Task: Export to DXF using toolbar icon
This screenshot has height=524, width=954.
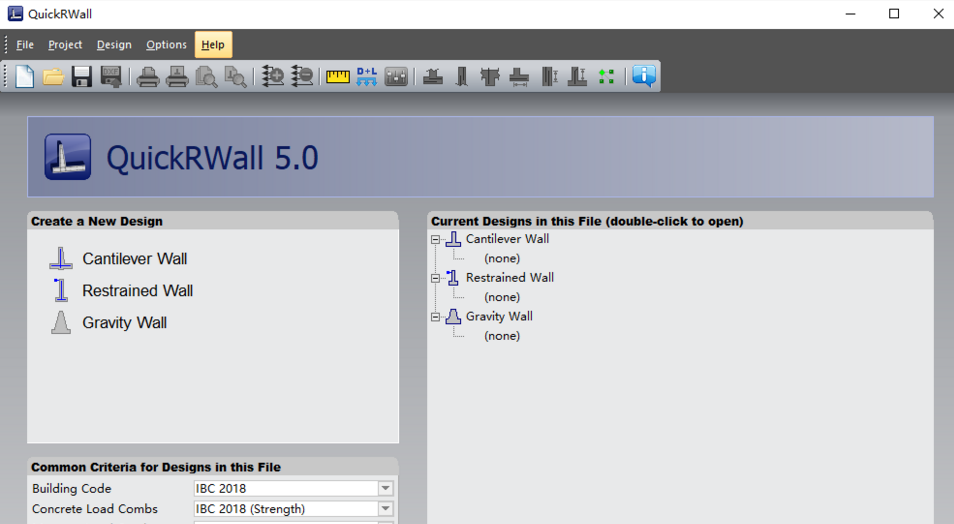Action: pyautogui.click(x=111, y=77)
